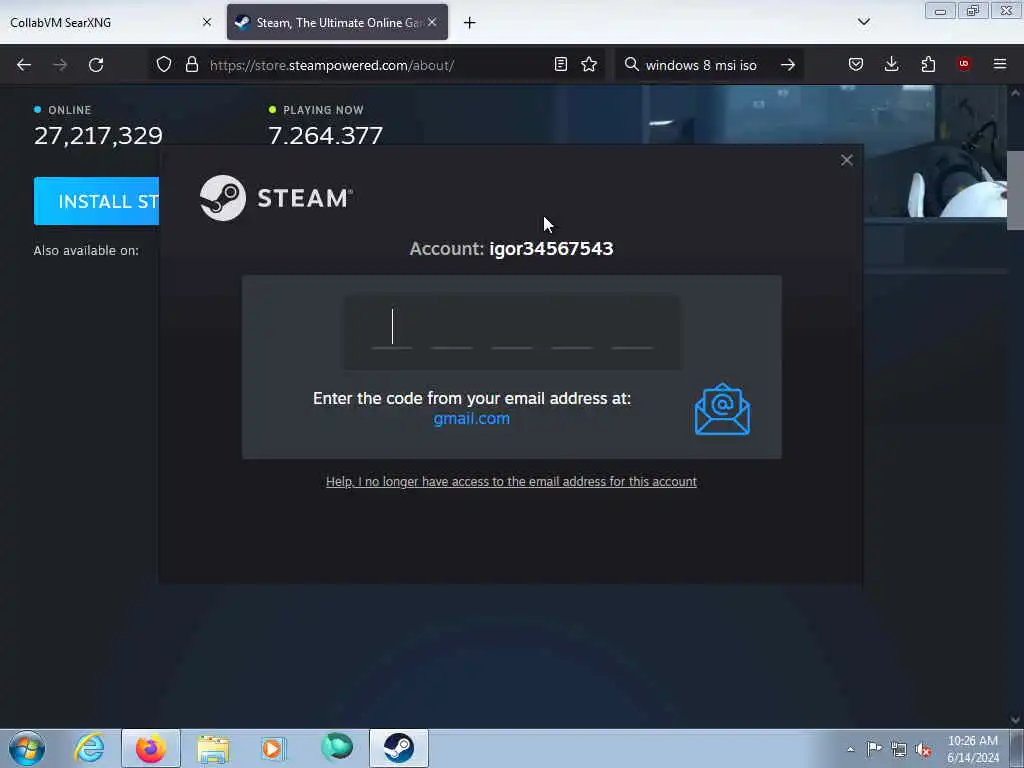
Task: Open a new browser tab
Action: [470, 23]
